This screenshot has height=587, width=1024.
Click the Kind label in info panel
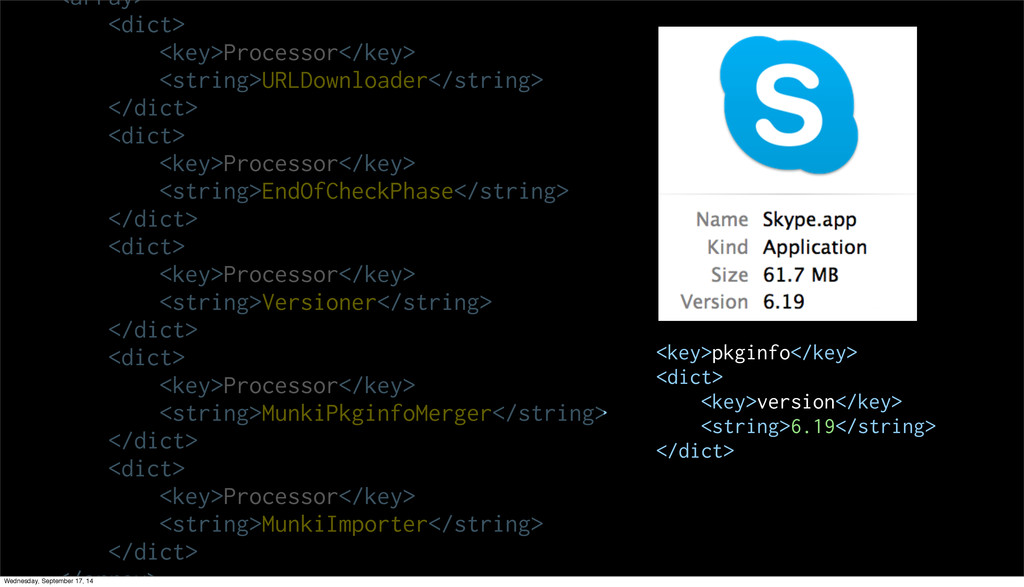point(727,247)
